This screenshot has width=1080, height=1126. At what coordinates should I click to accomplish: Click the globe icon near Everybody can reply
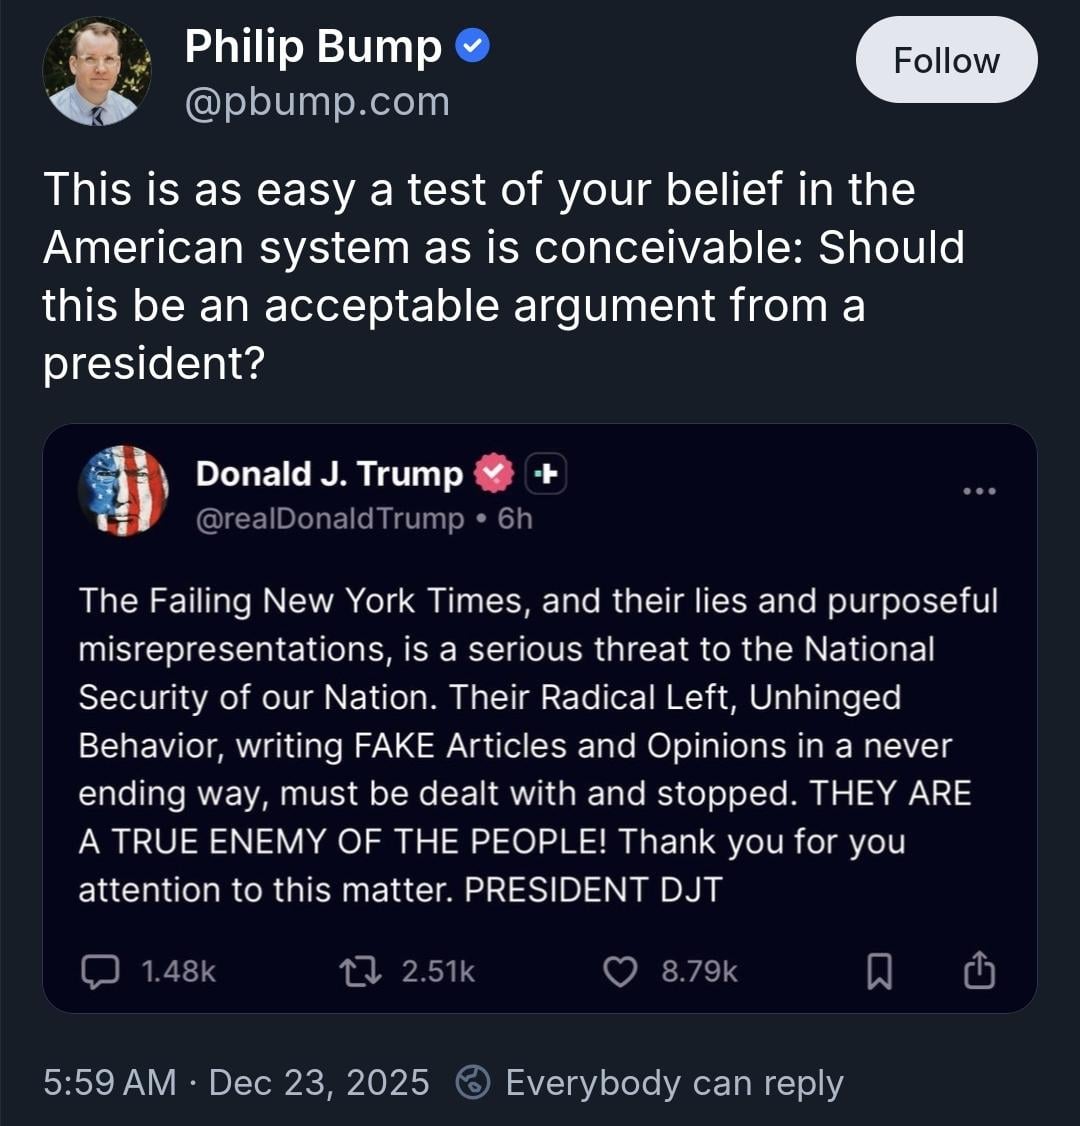472,1083
